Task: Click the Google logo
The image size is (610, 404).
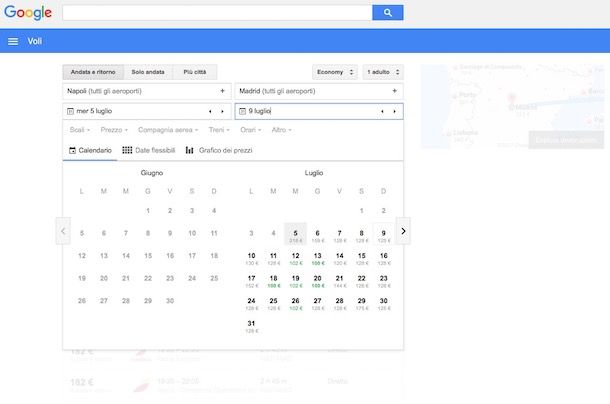Action: pyautogui.click(x=28, y=12)
